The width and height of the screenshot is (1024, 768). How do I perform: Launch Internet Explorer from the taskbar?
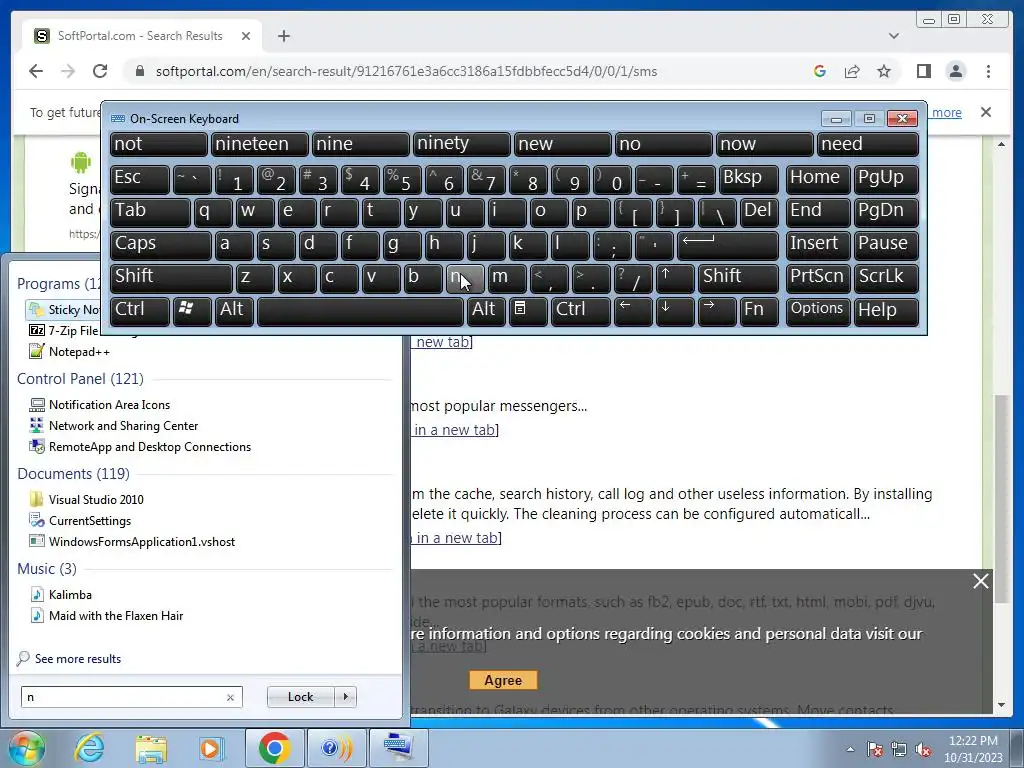click(x=89, y=748)
